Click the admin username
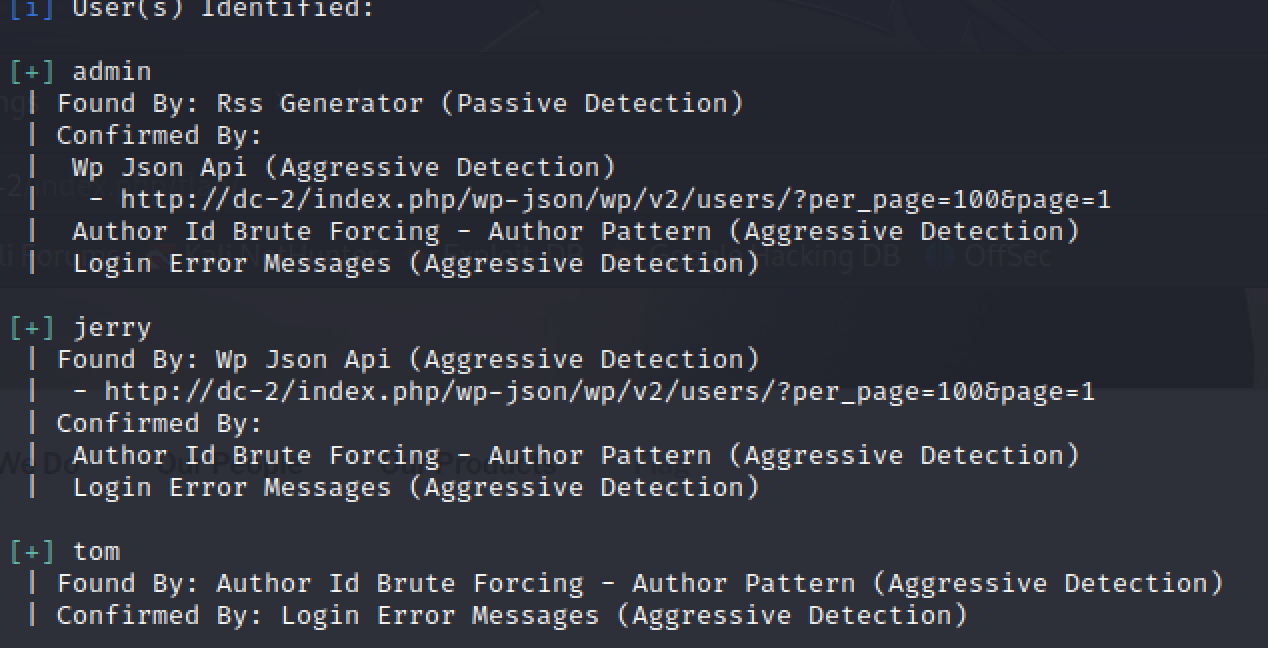1268x648 pixels. tap(112, 71)
